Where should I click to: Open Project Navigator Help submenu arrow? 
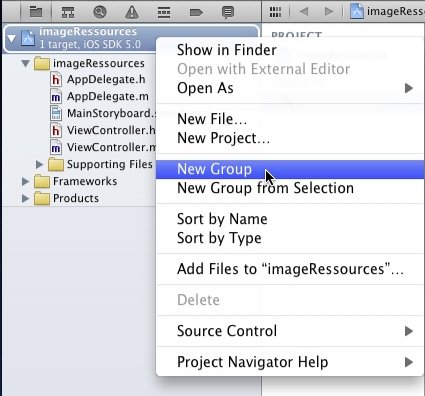point(409,362)
